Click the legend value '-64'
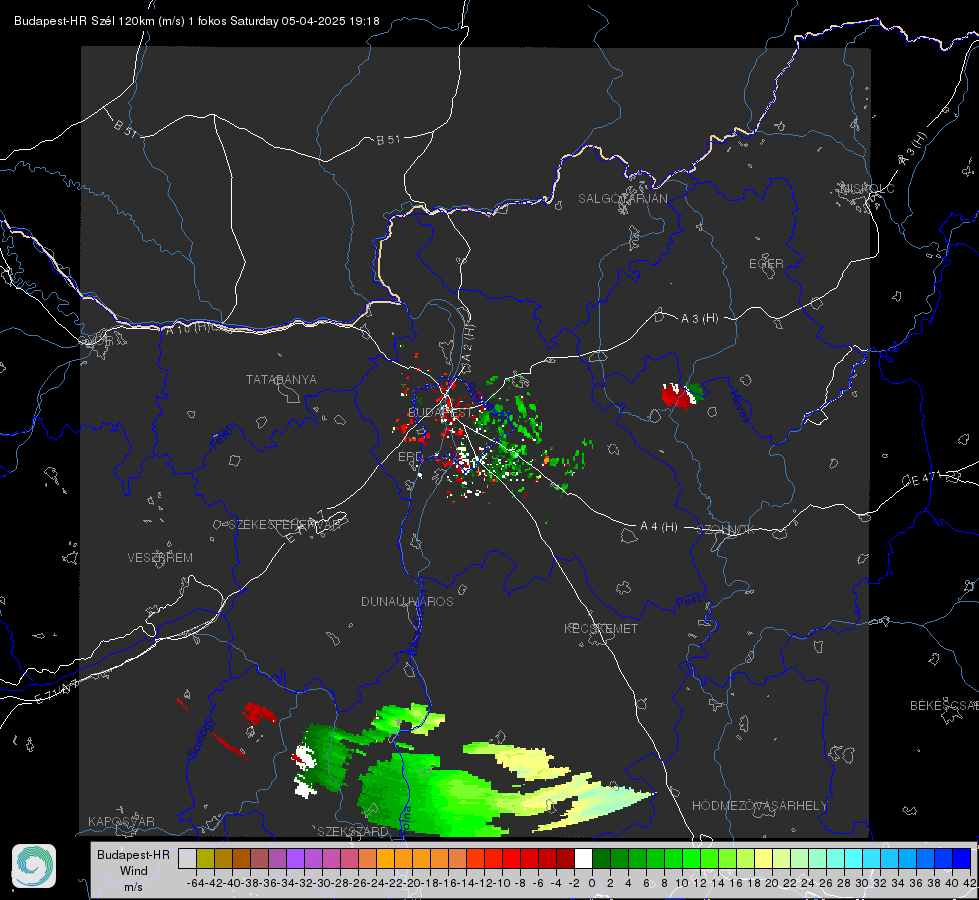This screenshot has width=979, height=900. click(196, 883)
